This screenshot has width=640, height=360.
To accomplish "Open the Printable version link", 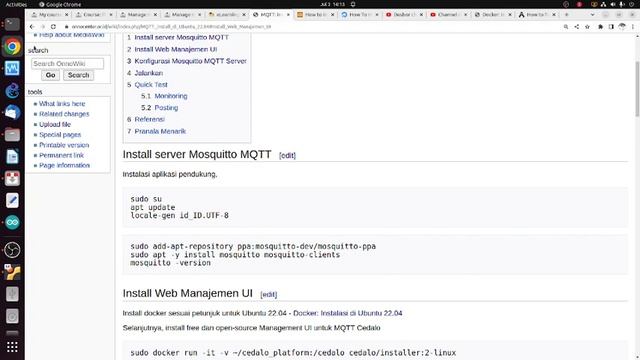I will click(x=64, y=145).
